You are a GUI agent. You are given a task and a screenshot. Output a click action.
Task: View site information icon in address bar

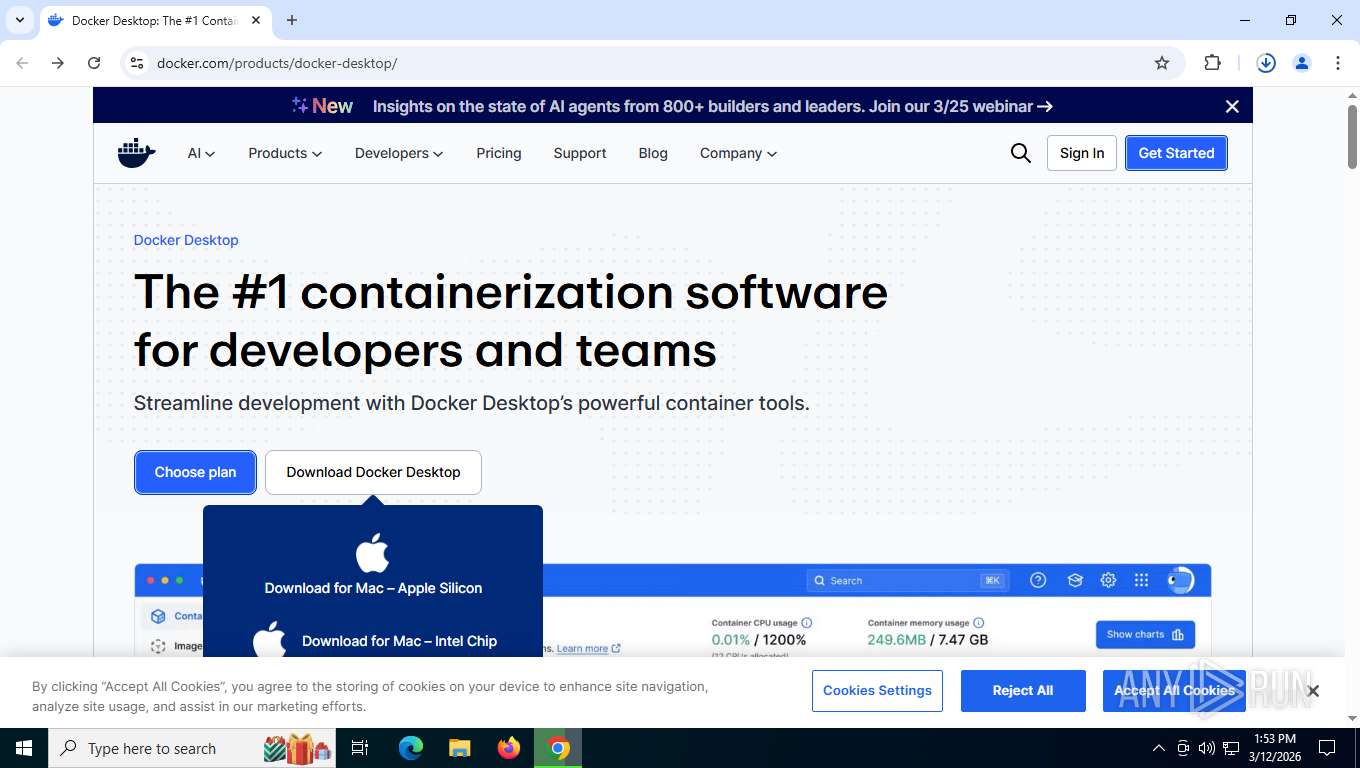[137, 63]
